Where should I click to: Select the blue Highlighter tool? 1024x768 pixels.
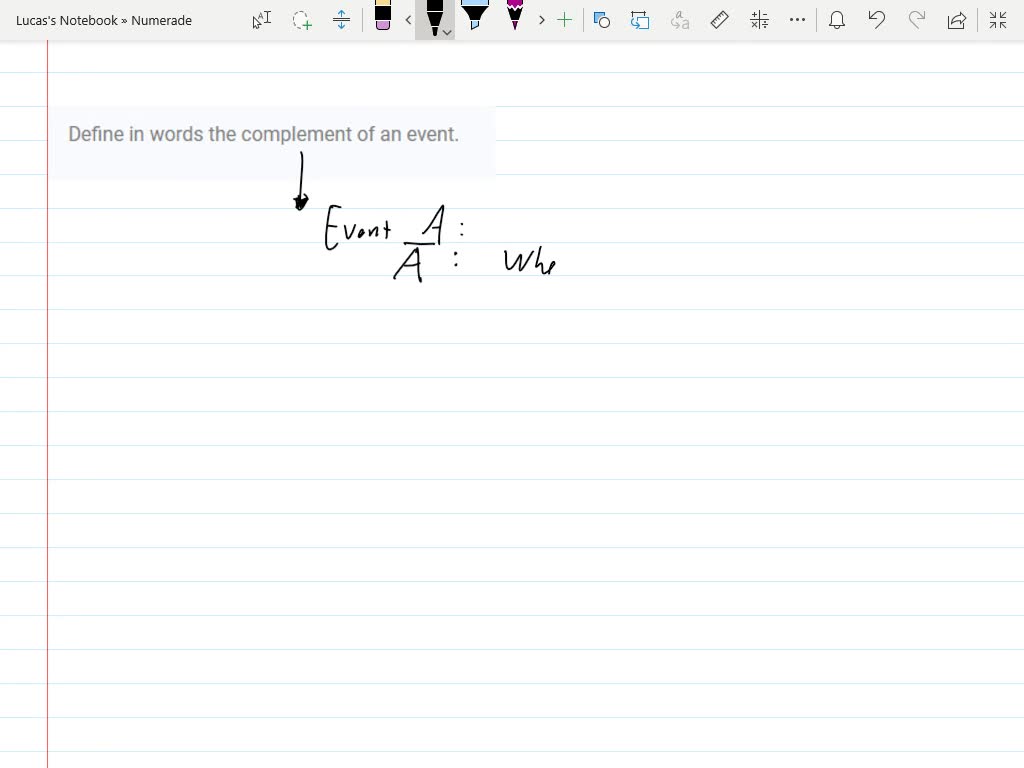474,18
